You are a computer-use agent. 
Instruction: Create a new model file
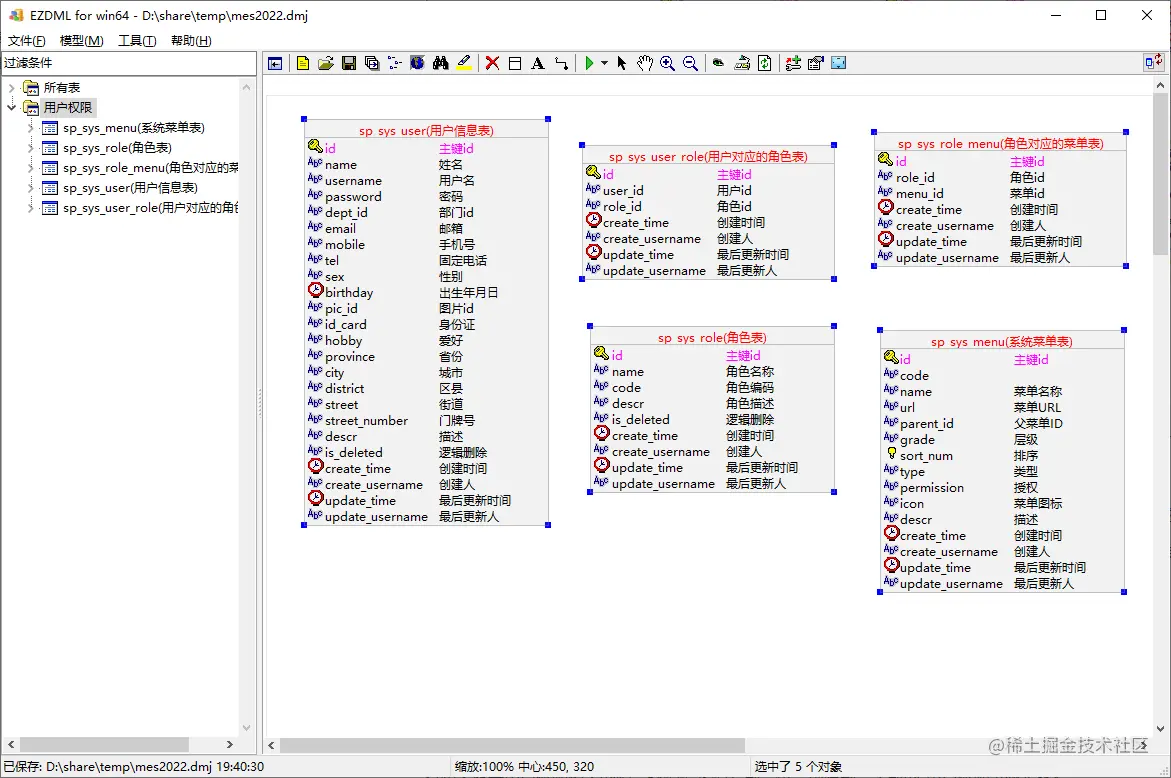pyautogui.click(x=302, y=63)
